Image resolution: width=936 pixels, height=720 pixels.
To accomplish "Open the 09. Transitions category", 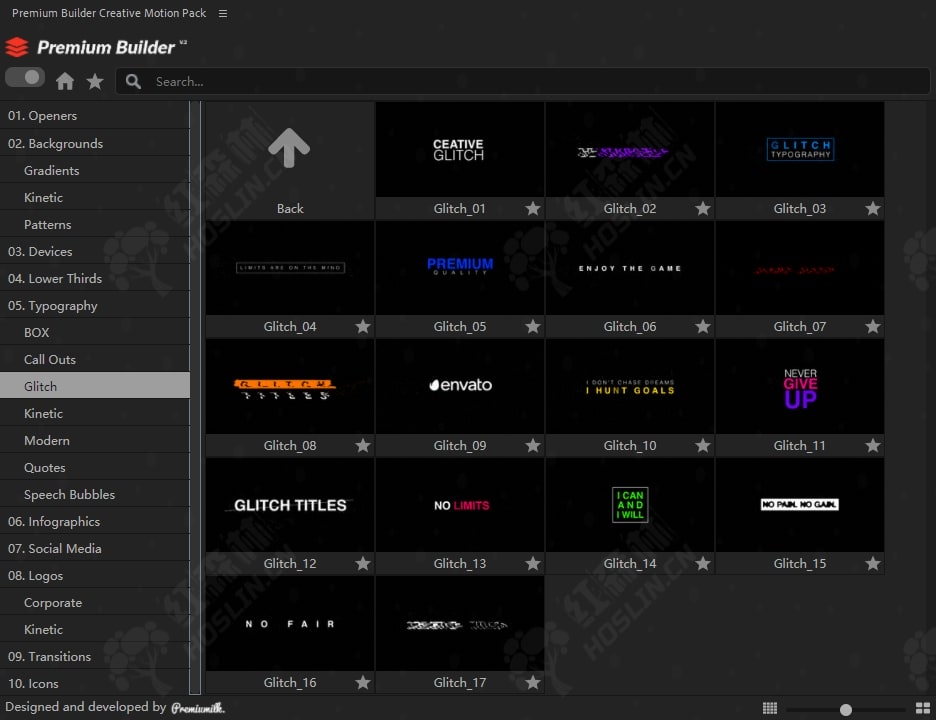I will click(95, 657).
